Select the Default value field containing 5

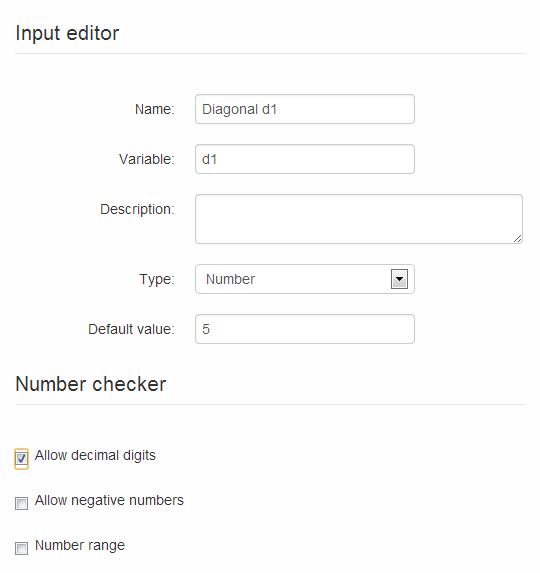click(305, 329)
